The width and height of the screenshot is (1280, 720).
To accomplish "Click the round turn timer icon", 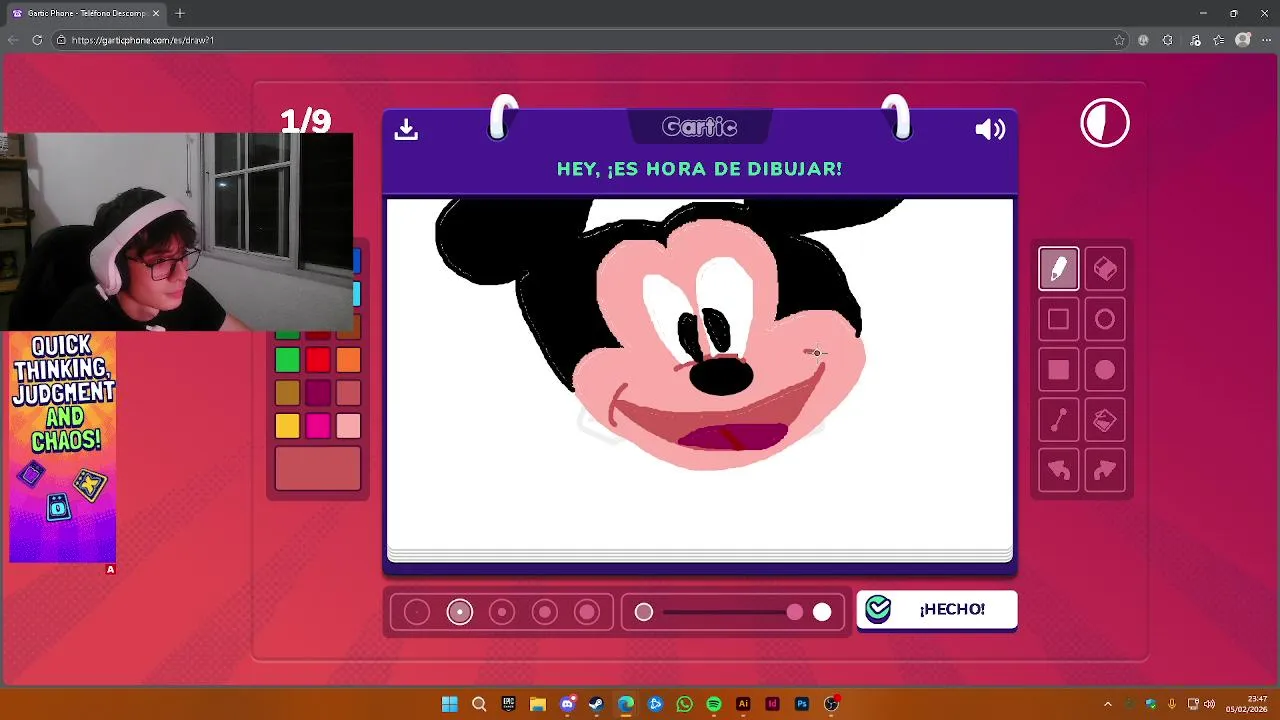I will 1105,124.
